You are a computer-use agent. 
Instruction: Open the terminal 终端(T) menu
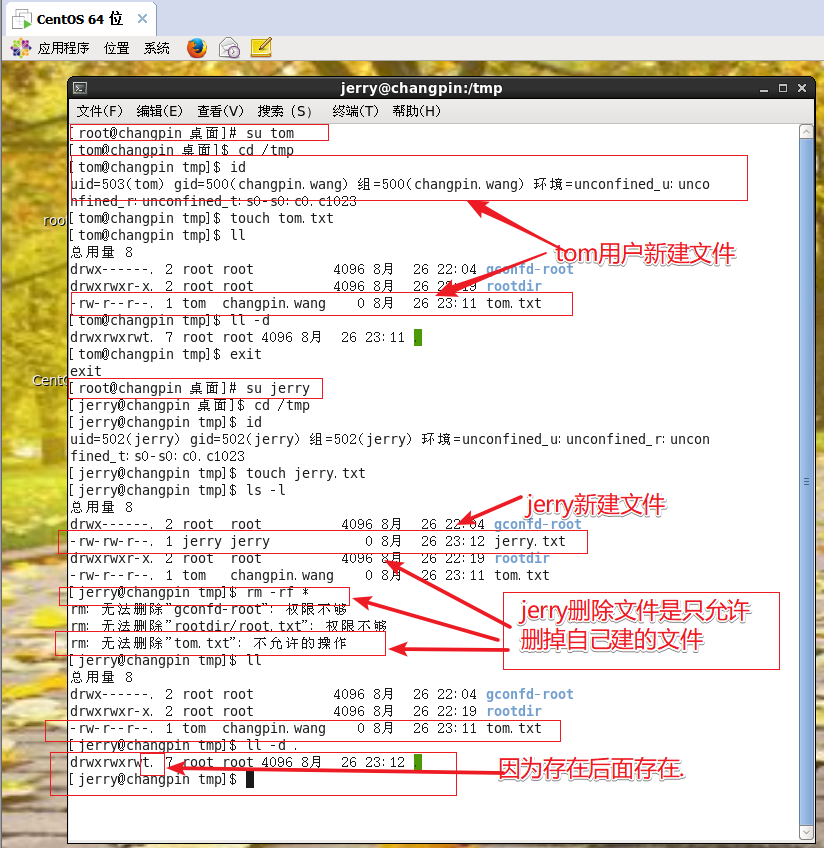point(355,111)
